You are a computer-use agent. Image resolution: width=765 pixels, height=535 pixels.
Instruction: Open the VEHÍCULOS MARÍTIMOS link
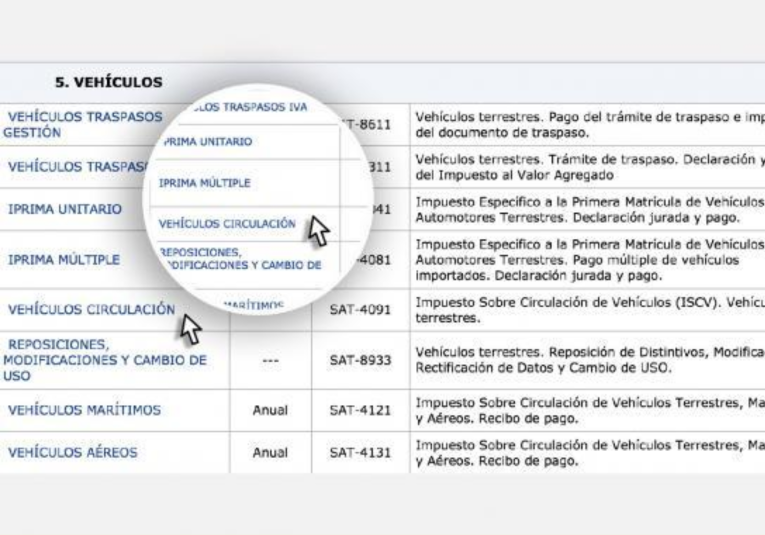84,410
